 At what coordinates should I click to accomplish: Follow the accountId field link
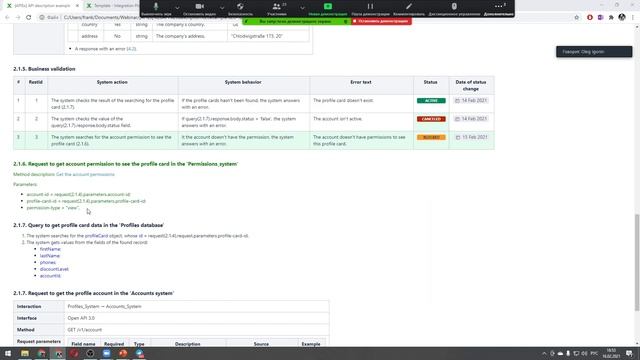50,276
